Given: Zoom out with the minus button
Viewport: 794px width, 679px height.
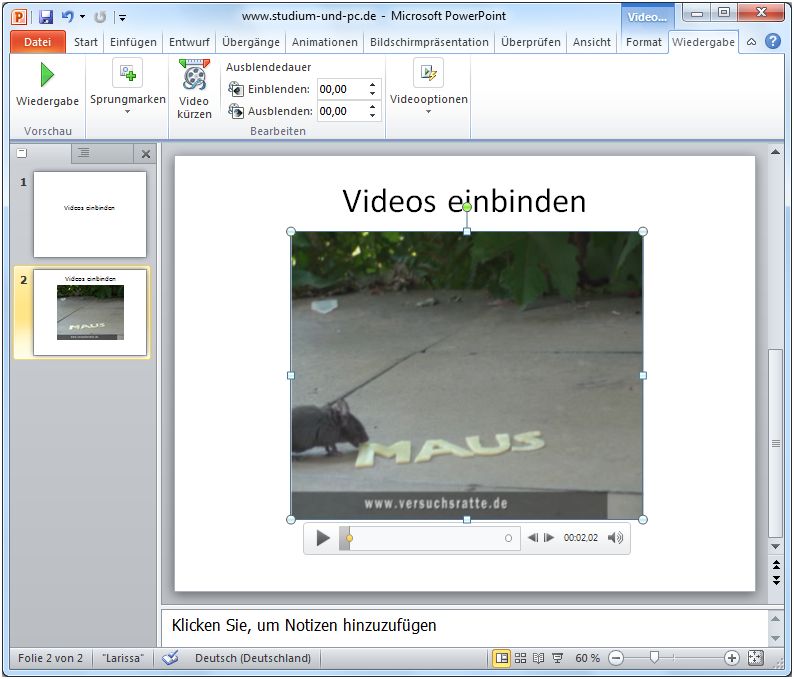Looking at the screenshot, I should click(616, 658).
